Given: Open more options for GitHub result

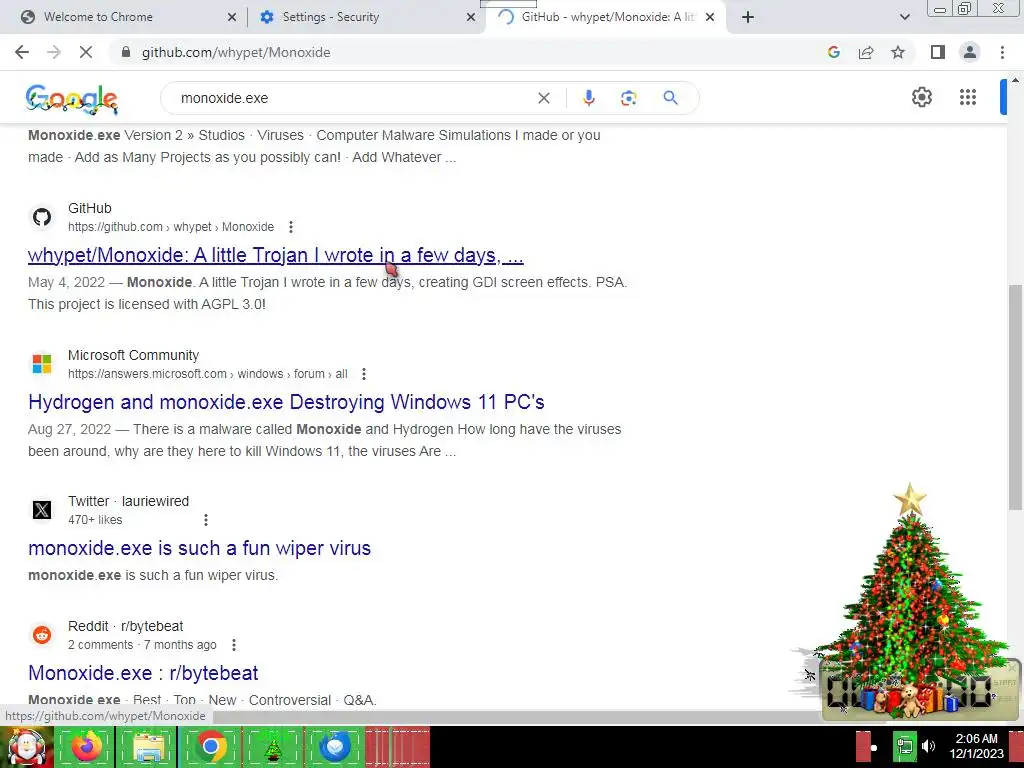Looking at the screenshot, I should pyautogui.click(x=291, y=227).
